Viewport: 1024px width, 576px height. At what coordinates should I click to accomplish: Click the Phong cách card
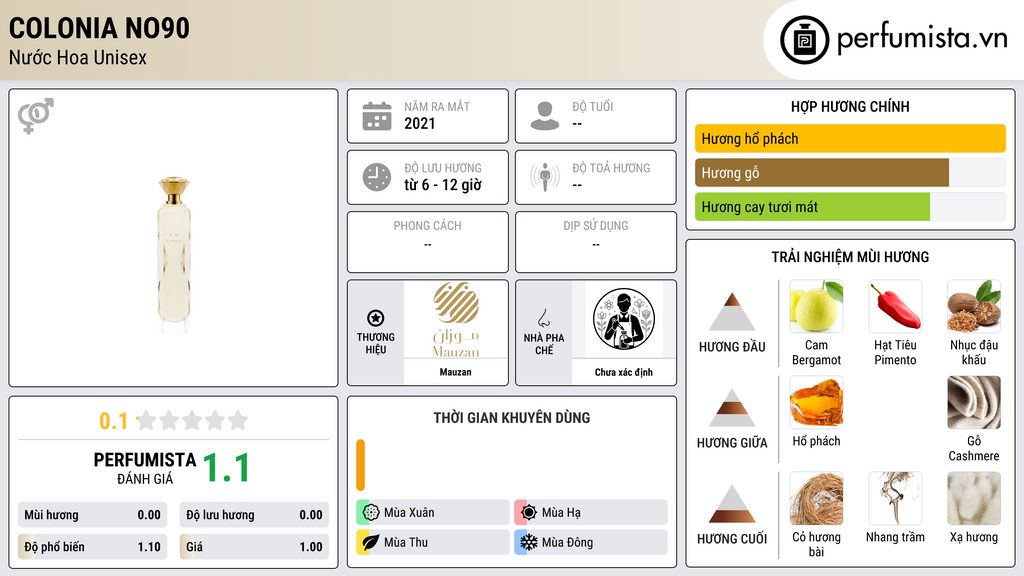pyautogui.click(x=428, y=242)
